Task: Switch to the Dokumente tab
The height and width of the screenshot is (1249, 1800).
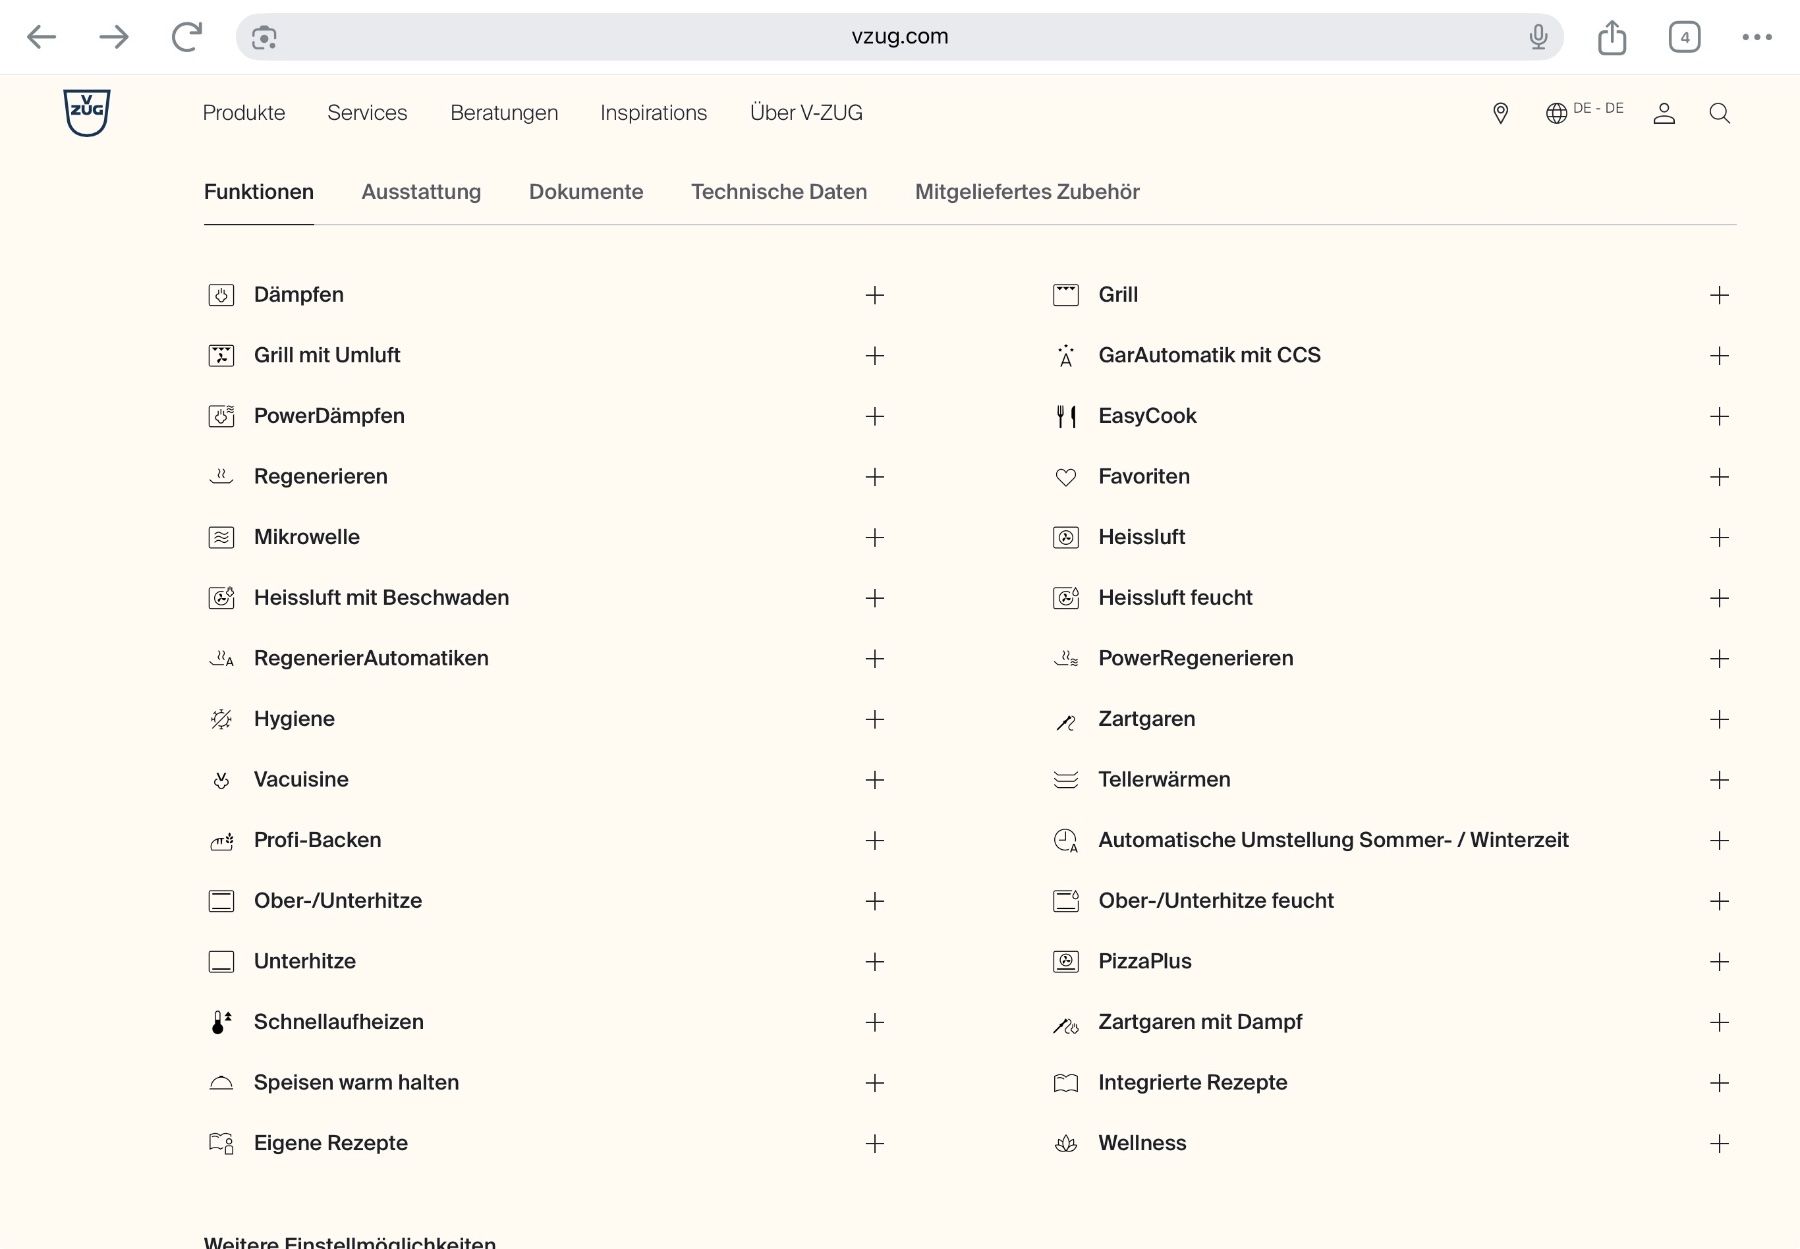Action: point(586,192)
